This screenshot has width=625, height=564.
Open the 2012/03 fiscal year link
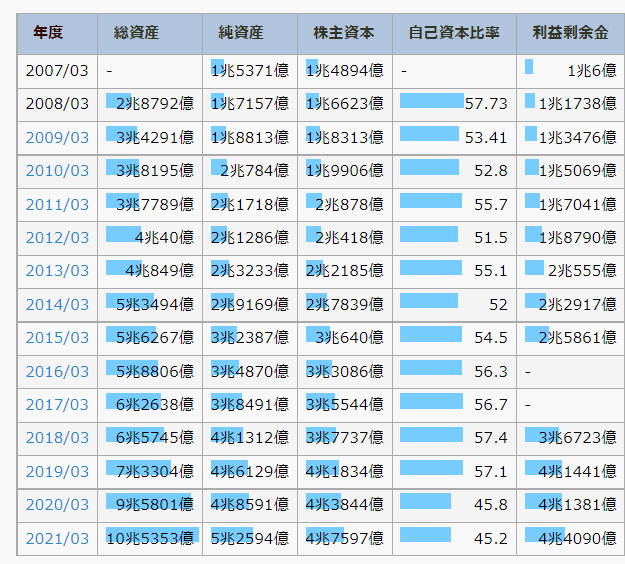coord(57,238)
